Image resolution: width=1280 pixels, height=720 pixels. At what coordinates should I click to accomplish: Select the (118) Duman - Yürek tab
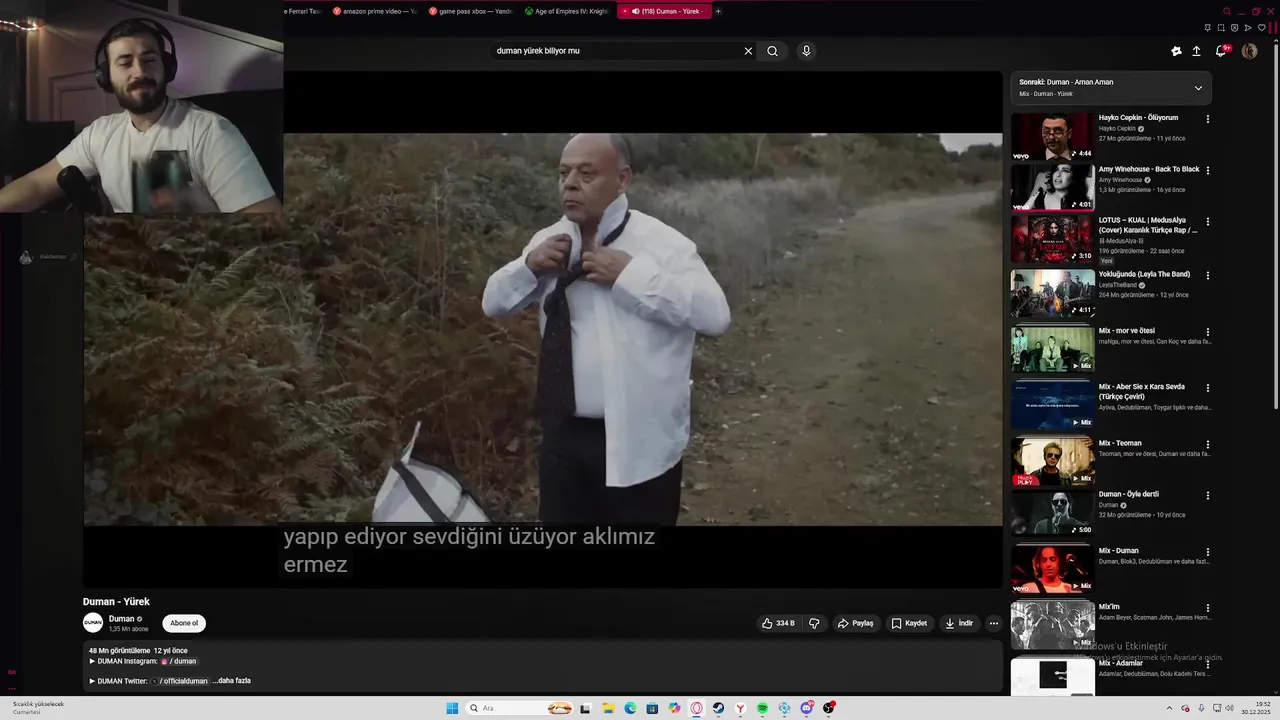[x=664, y=11]
